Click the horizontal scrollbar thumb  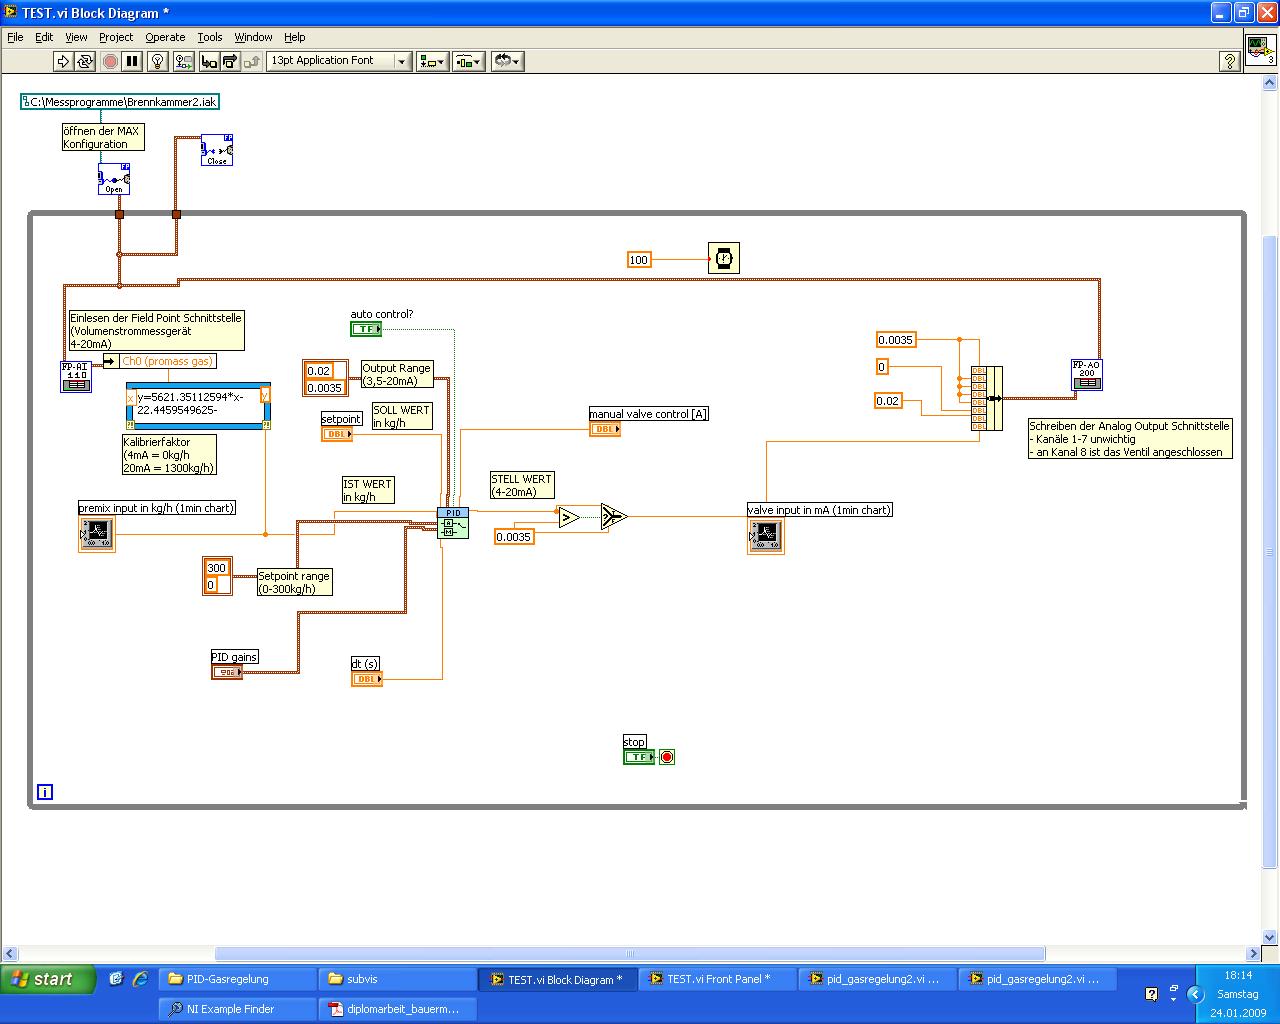[630, 954]
